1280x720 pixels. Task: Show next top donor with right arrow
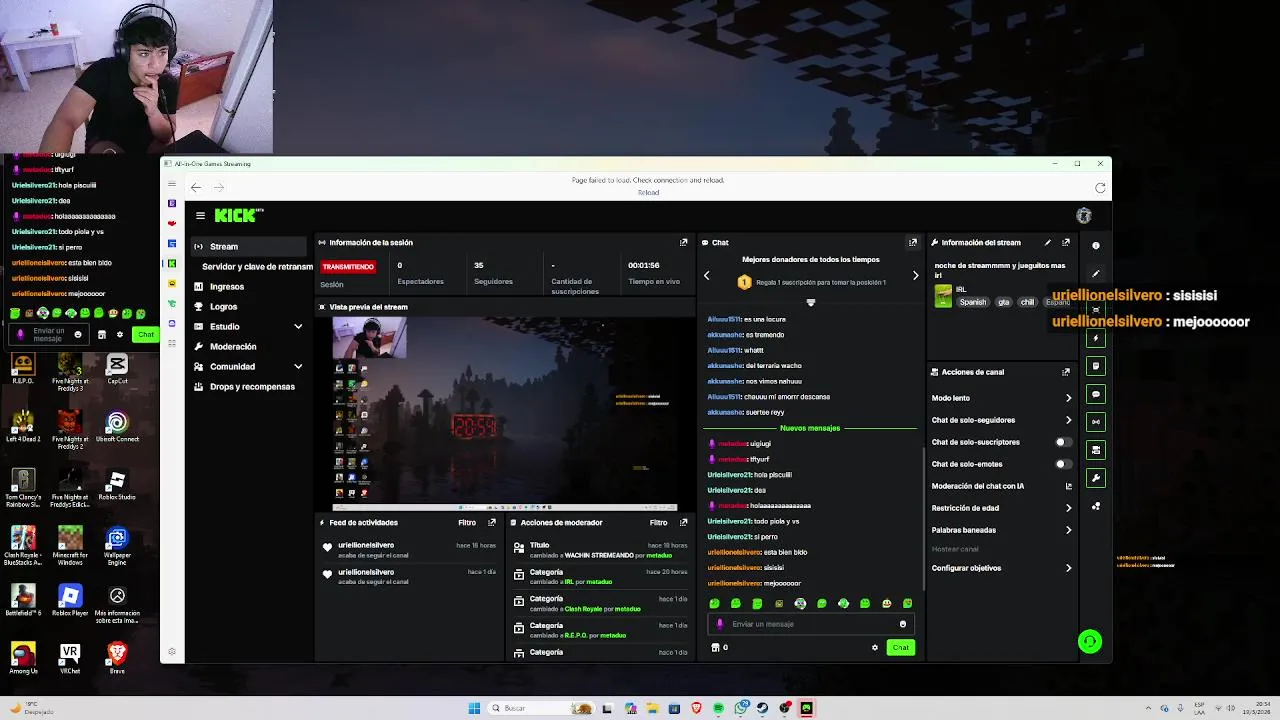(x=915, y=275)
